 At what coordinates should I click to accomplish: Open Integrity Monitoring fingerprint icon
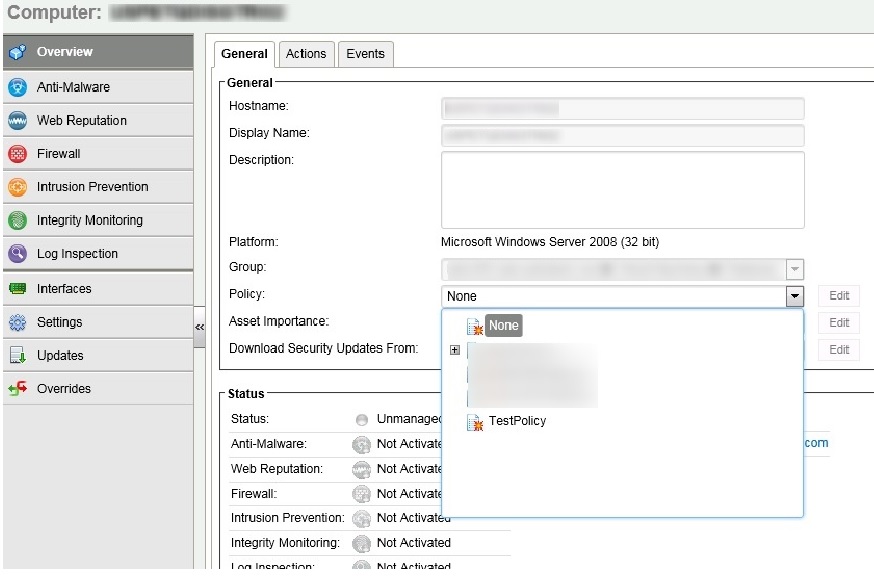point(17,220)
